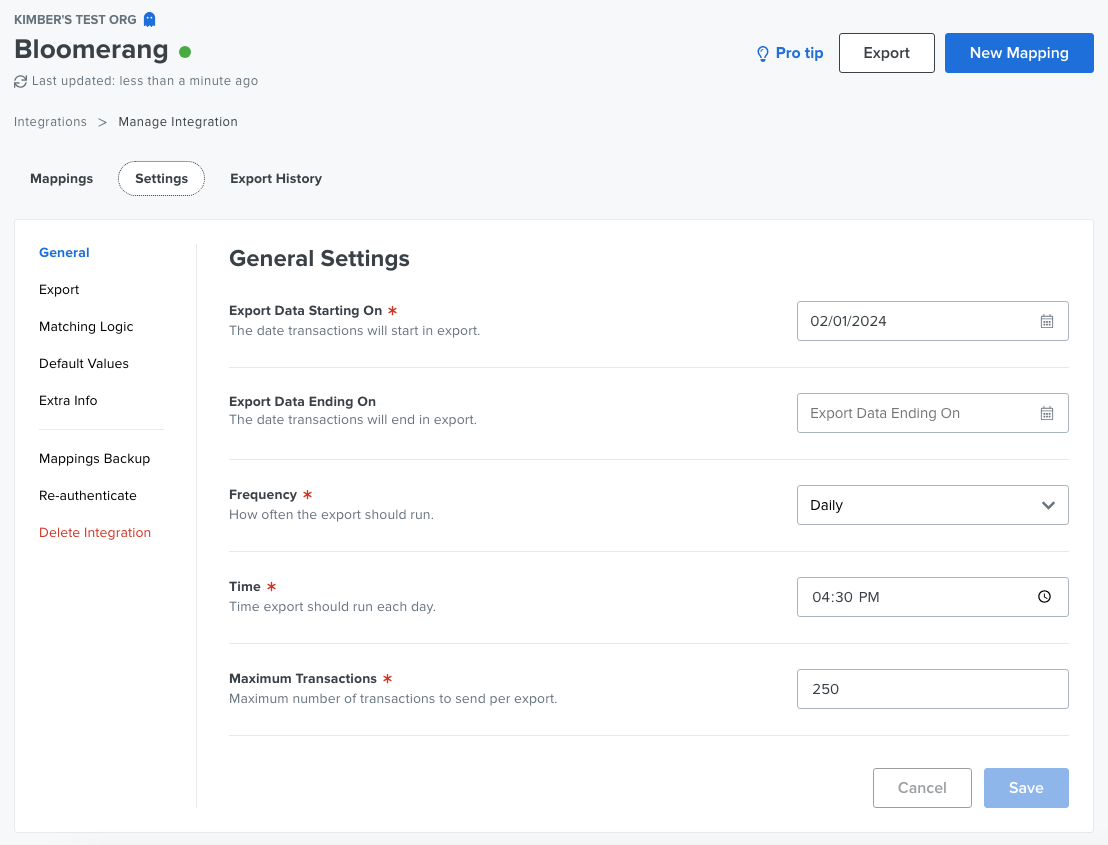Select the Settings tab

(x=161, y=179)
